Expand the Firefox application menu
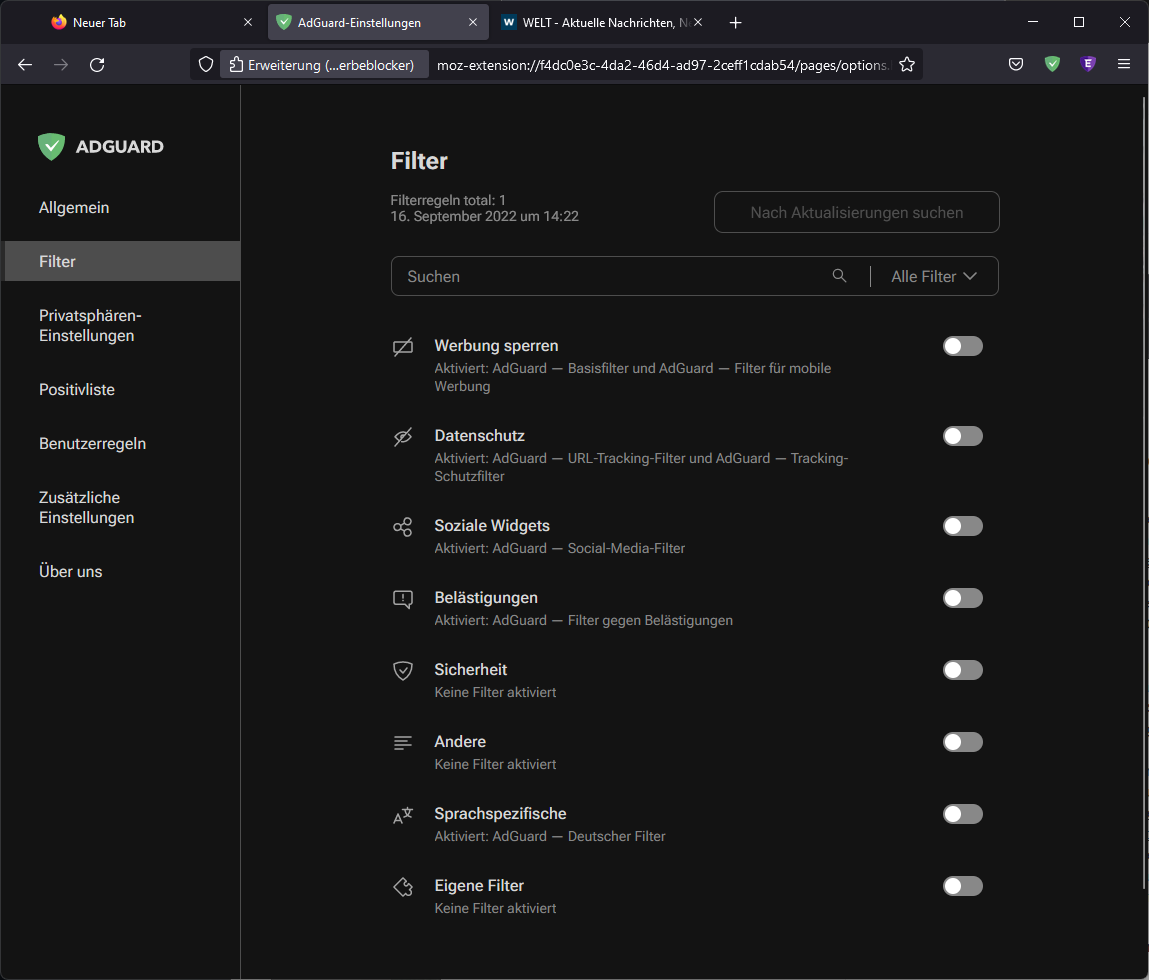 tap(1124, 64)
